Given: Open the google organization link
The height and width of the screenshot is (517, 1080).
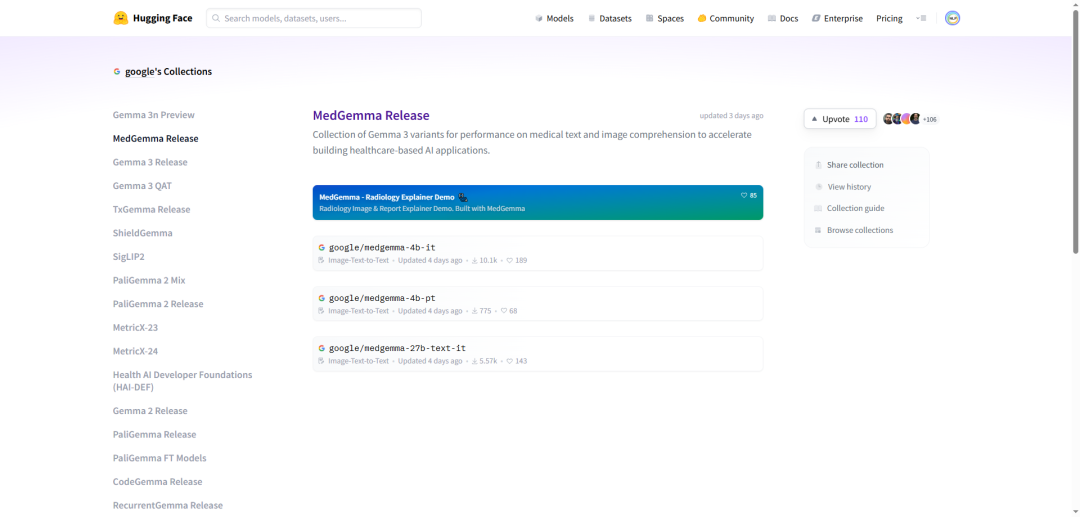Looking at the screenshot, I should [140, 72].
